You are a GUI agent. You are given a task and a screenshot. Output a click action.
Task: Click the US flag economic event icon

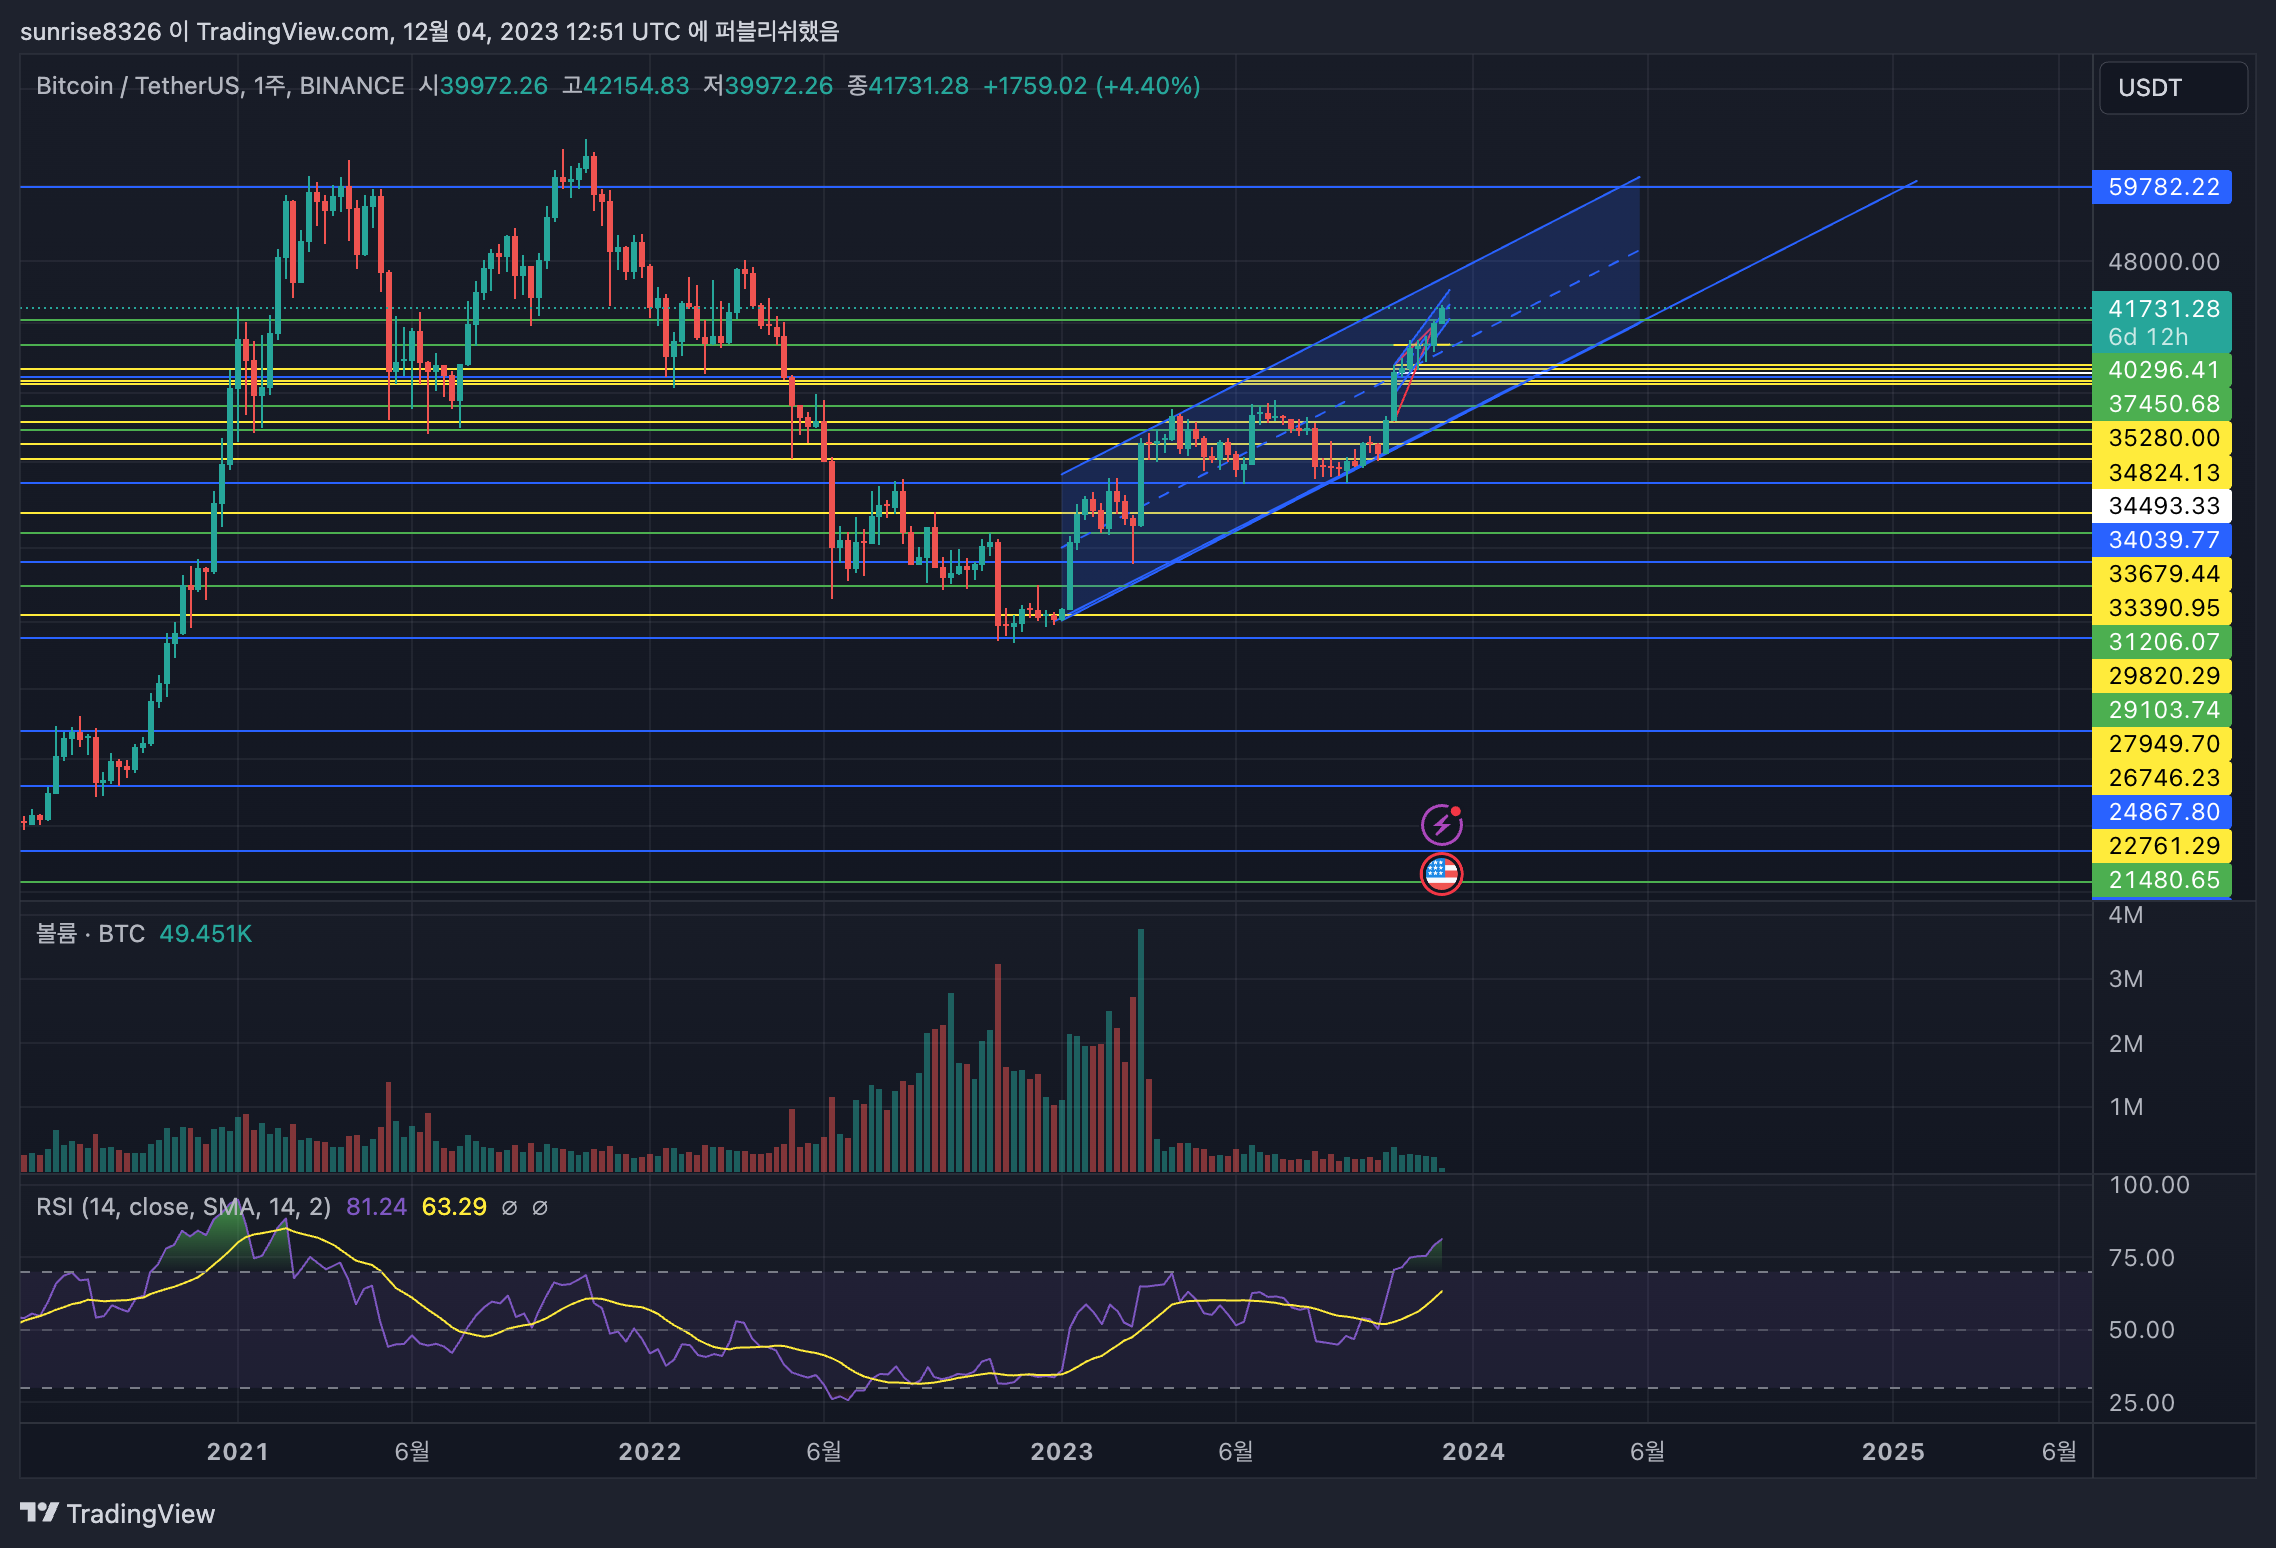coord(1441,873)
